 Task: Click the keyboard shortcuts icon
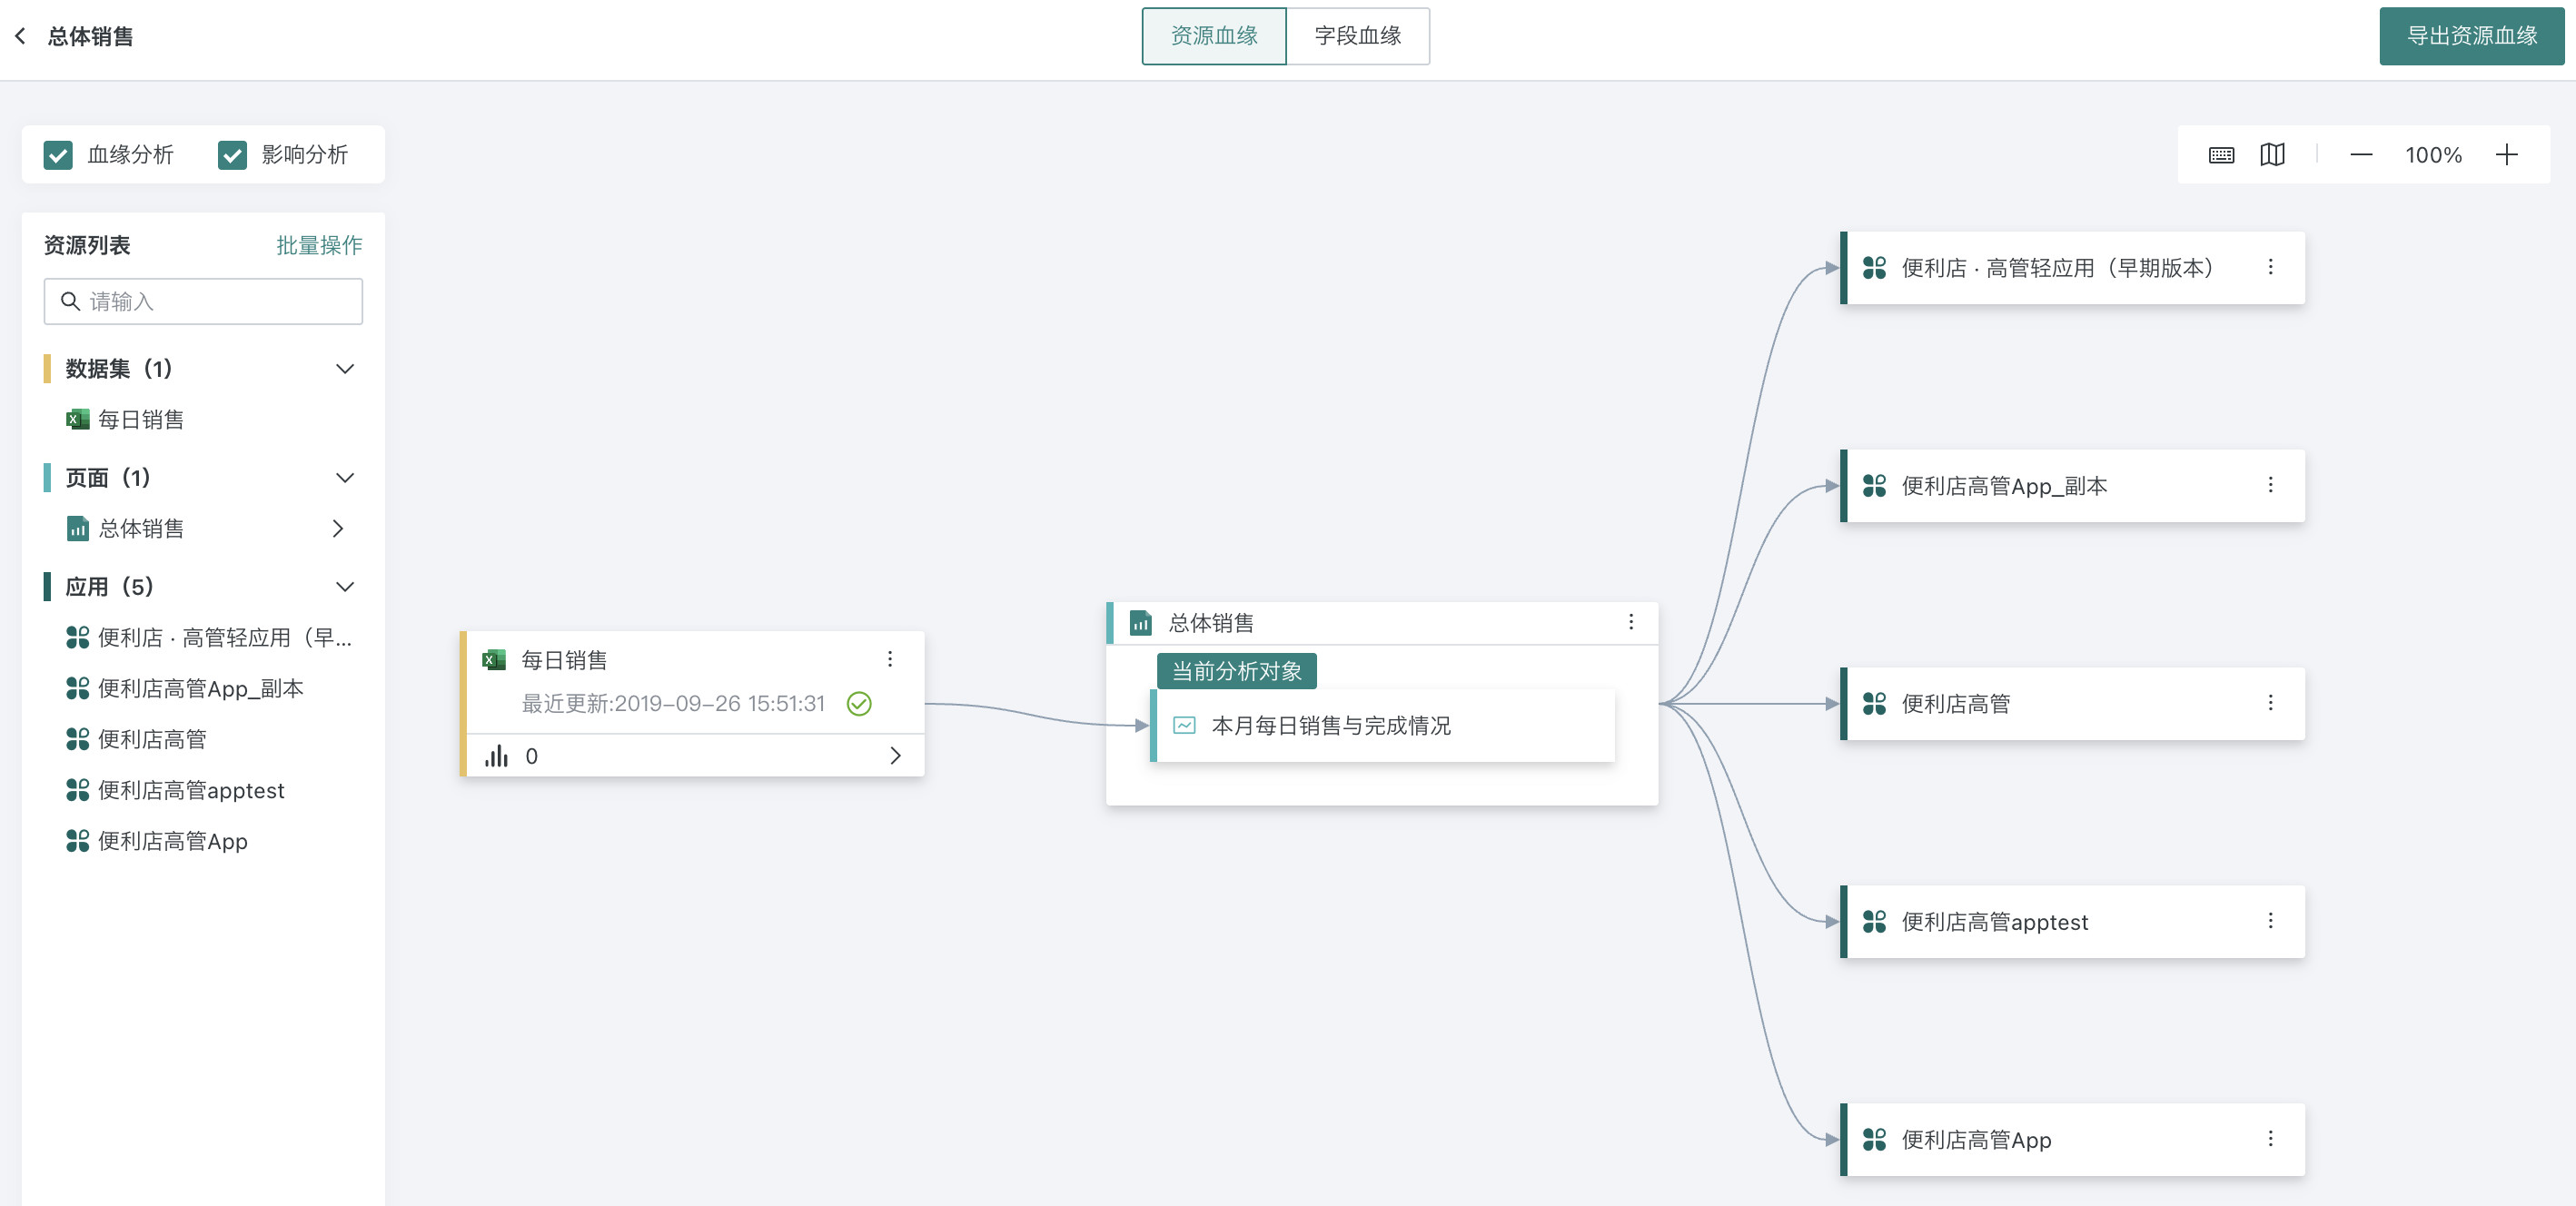tap(2221, 155)
